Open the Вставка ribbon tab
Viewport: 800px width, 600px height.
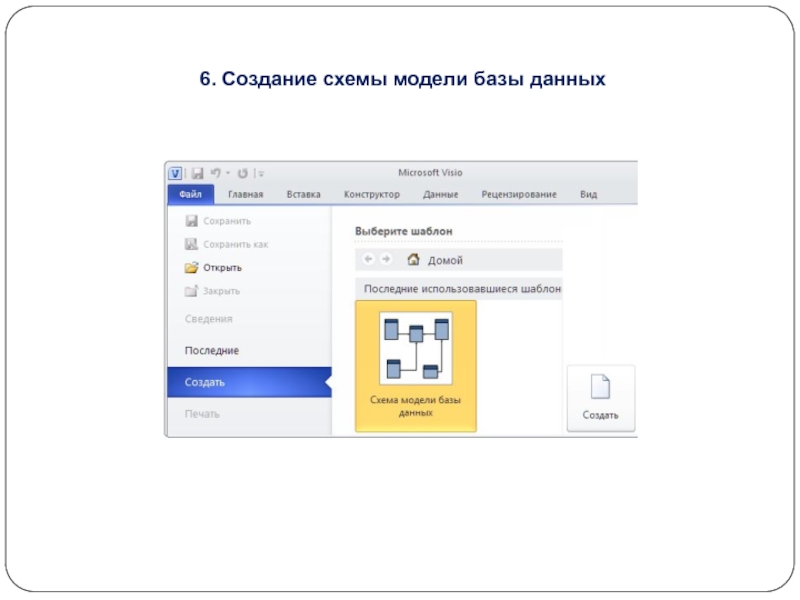click(303, 195)
